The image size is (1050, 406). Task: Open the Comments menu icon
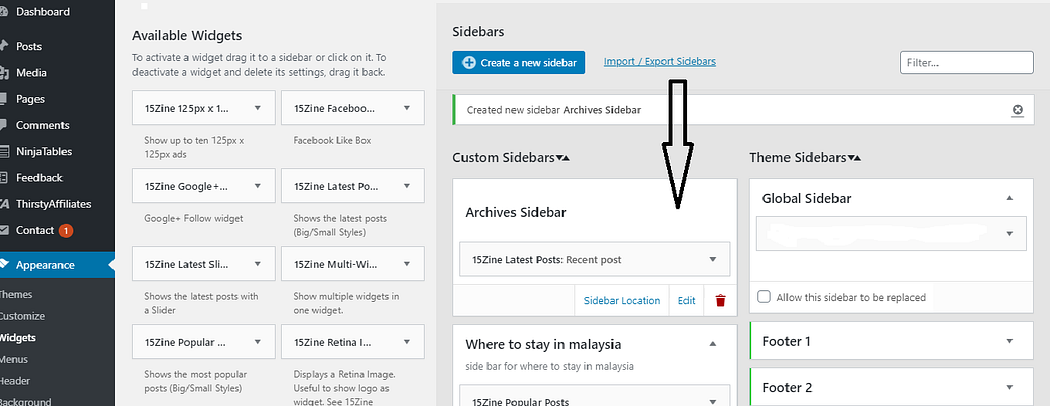point(3,125)
